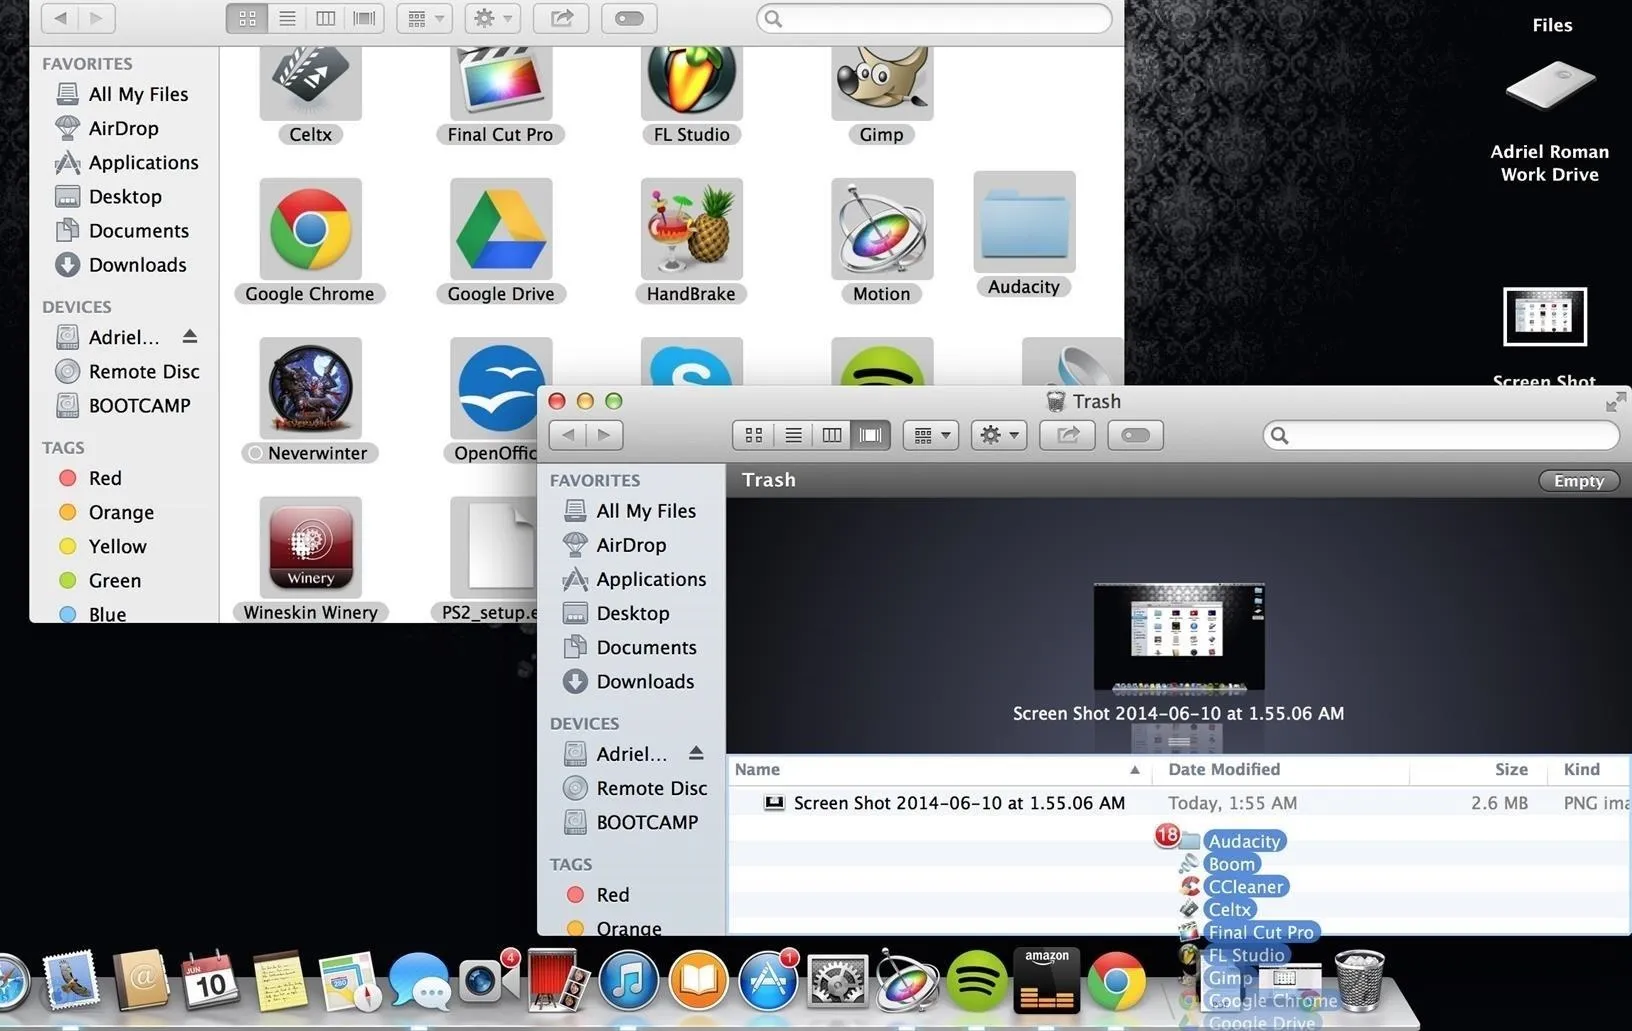Switch Trash window to icon view
The image size is (1632, 1031).
pyautogui.click(x=754, y=435)
